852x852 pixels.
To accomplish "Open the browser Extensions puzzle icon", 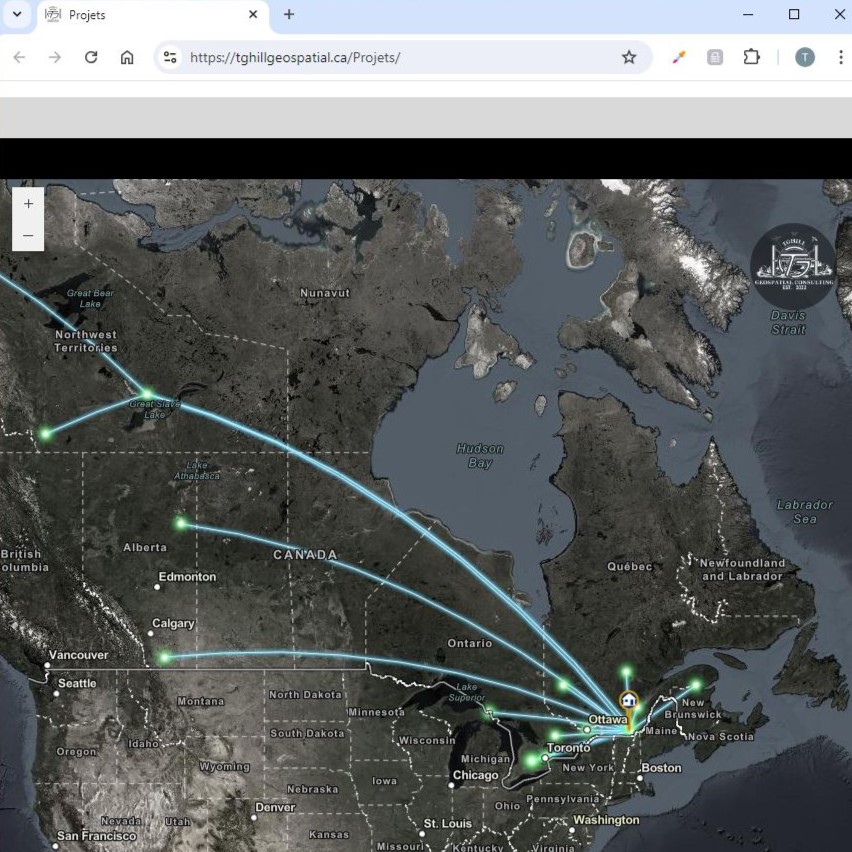I will pos(751,57).
